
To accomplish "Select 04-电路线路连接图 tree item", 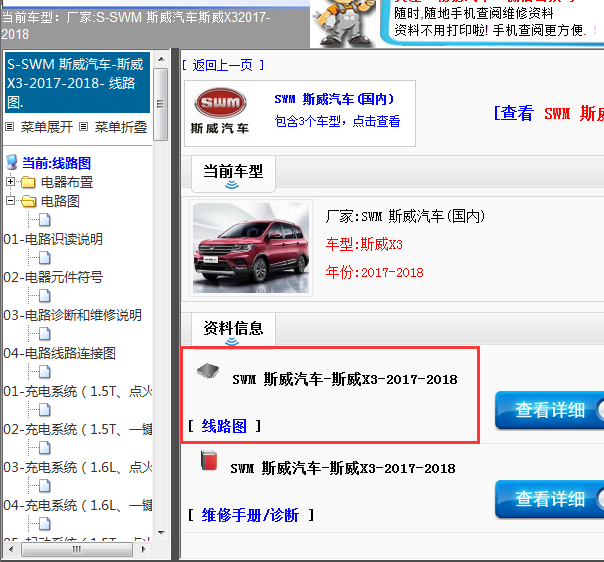I will pyautogui.click(x=60, y=353).
